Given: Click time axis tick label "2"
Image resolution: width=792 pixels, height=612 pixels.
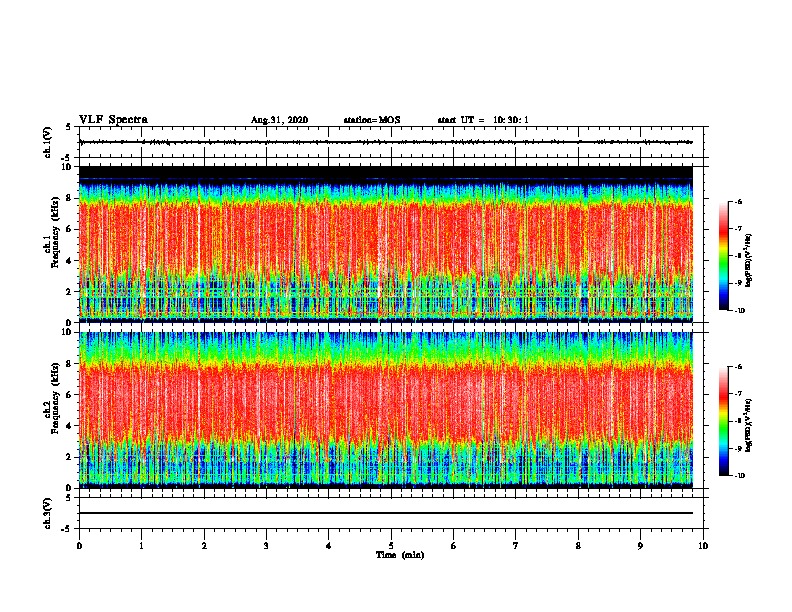Looking at the screenshot, I should tap(204, 546).
